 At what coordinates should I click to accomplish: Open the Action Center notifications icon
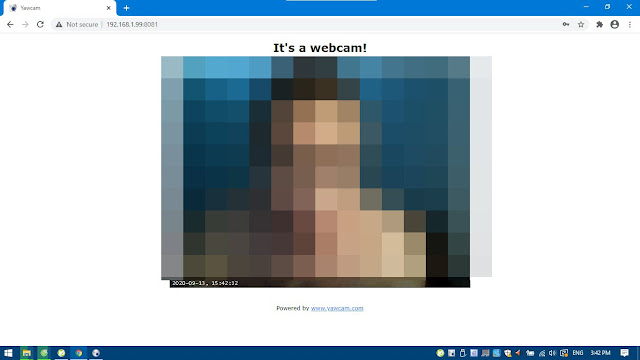(624, 353)
